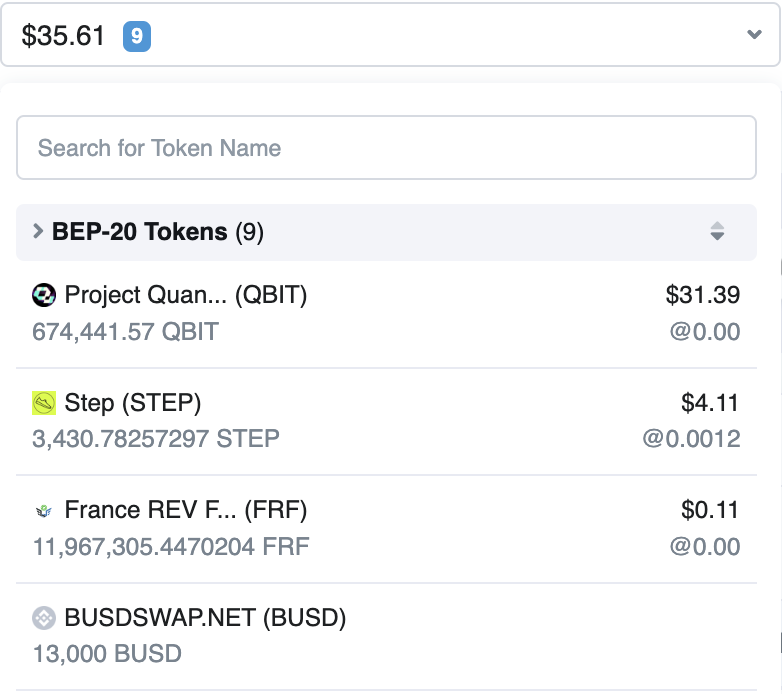This screenshot has height=694, width=782.
Task: Click the $4.11 STEP value
Action: [x=710, y=403]
